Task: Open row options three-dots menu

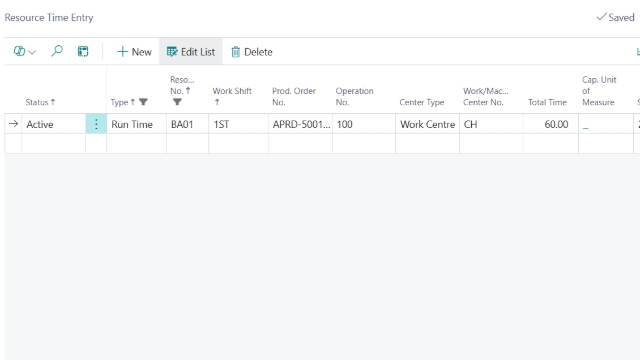Action: pos(96,124)
